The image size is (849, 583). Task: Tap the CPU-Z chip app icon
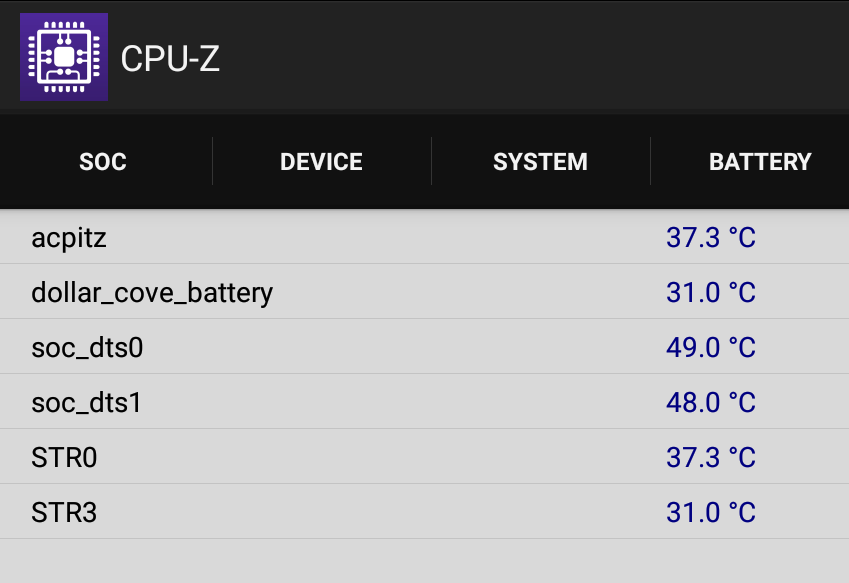click(64, 57)
